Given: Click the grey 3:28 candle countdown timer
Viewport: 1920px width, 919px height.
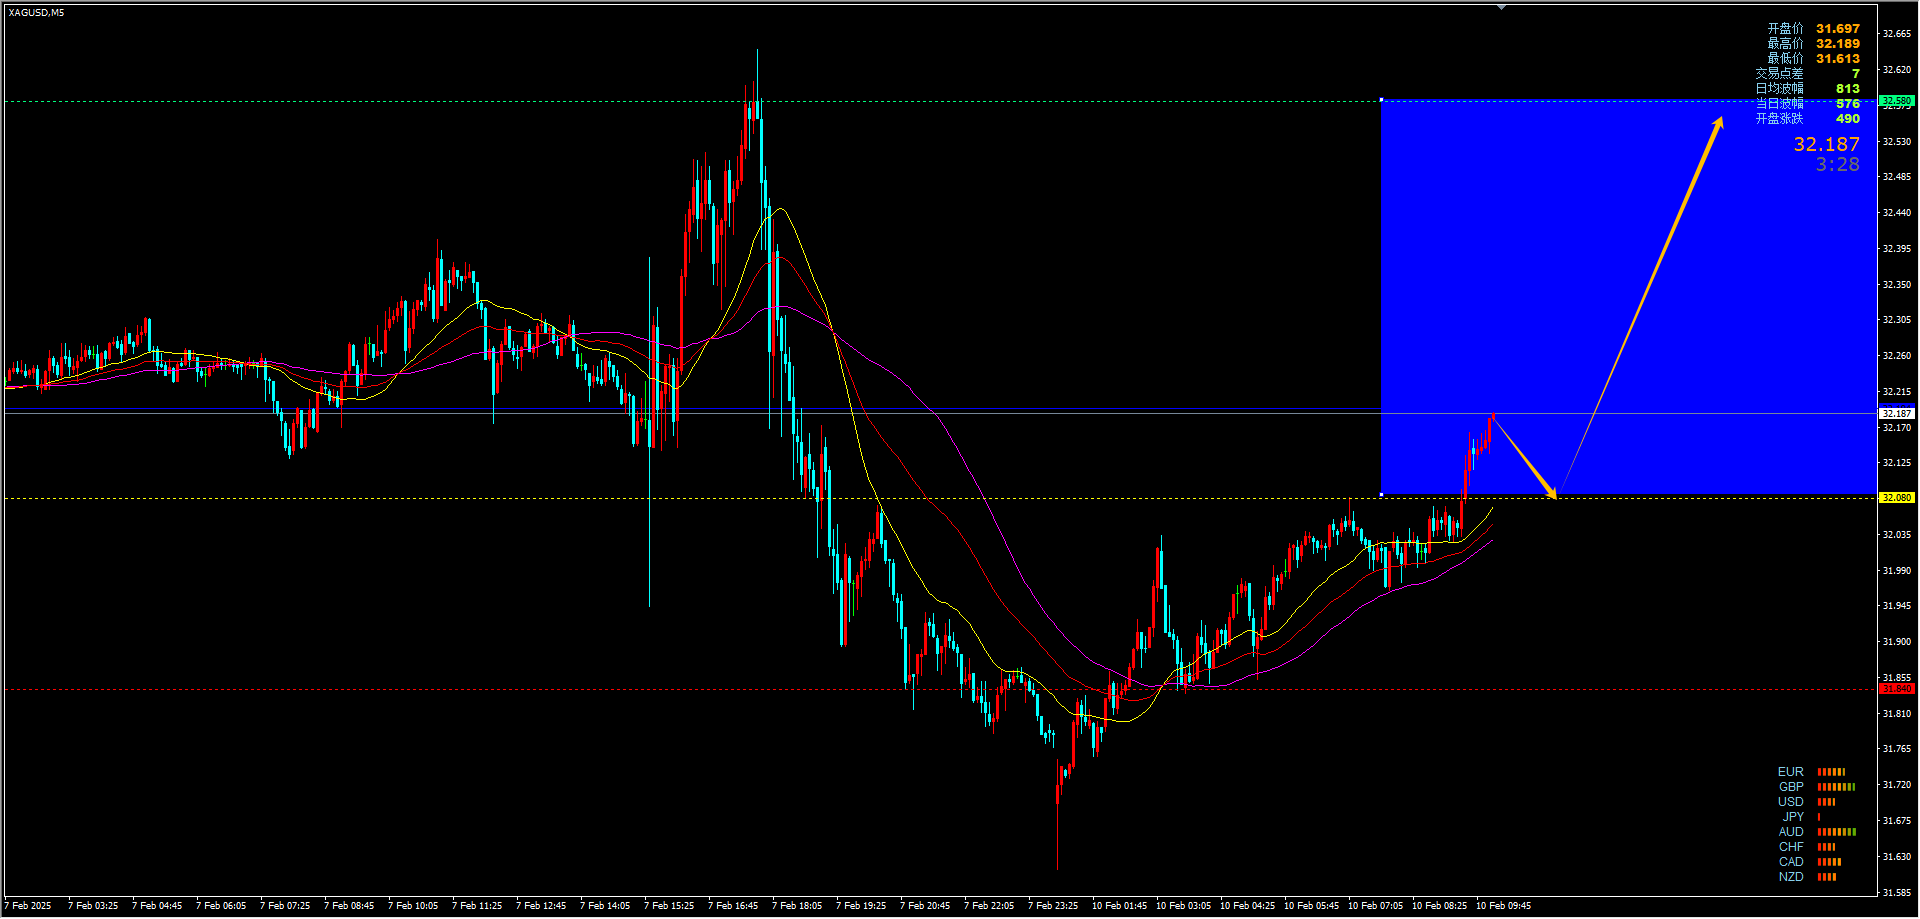Looking at the screenshot, I should coord(1838,165).
